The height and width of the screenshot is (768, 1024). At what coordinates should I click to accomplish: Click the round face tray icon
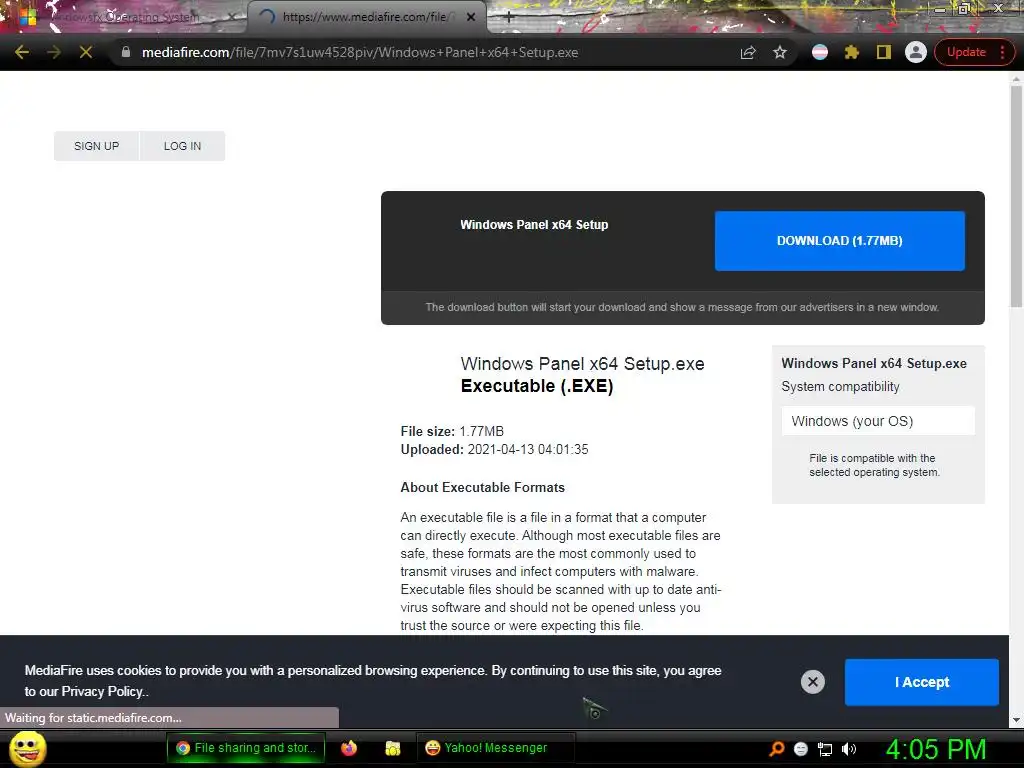click(801, 749)
